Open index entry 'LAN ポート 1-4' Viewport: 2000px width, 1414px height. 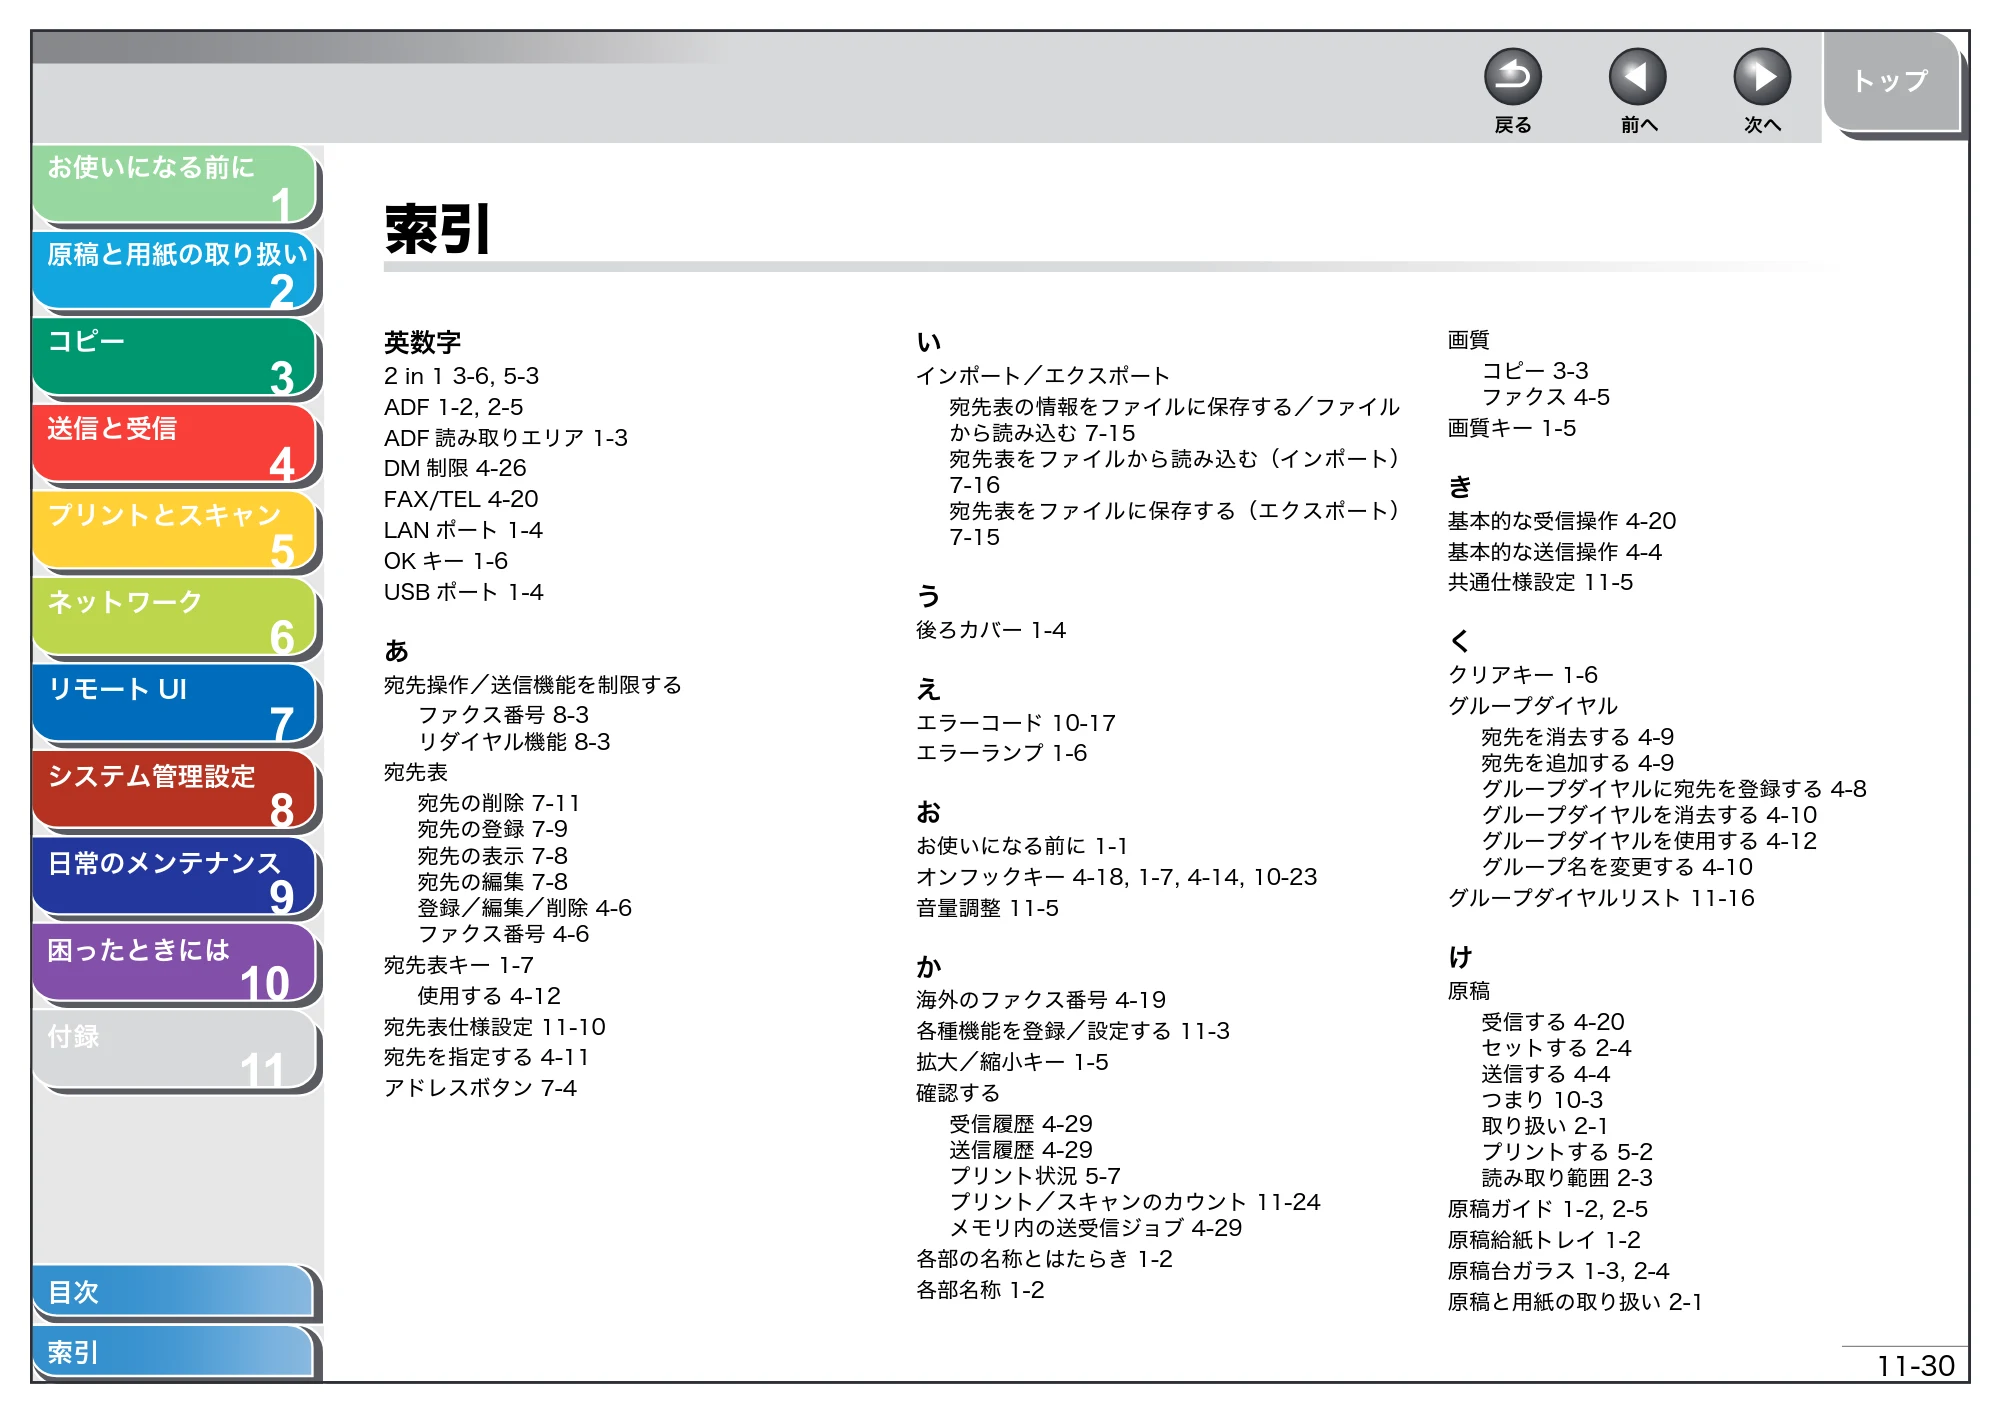pyautogui.click(x=464, y=530)
